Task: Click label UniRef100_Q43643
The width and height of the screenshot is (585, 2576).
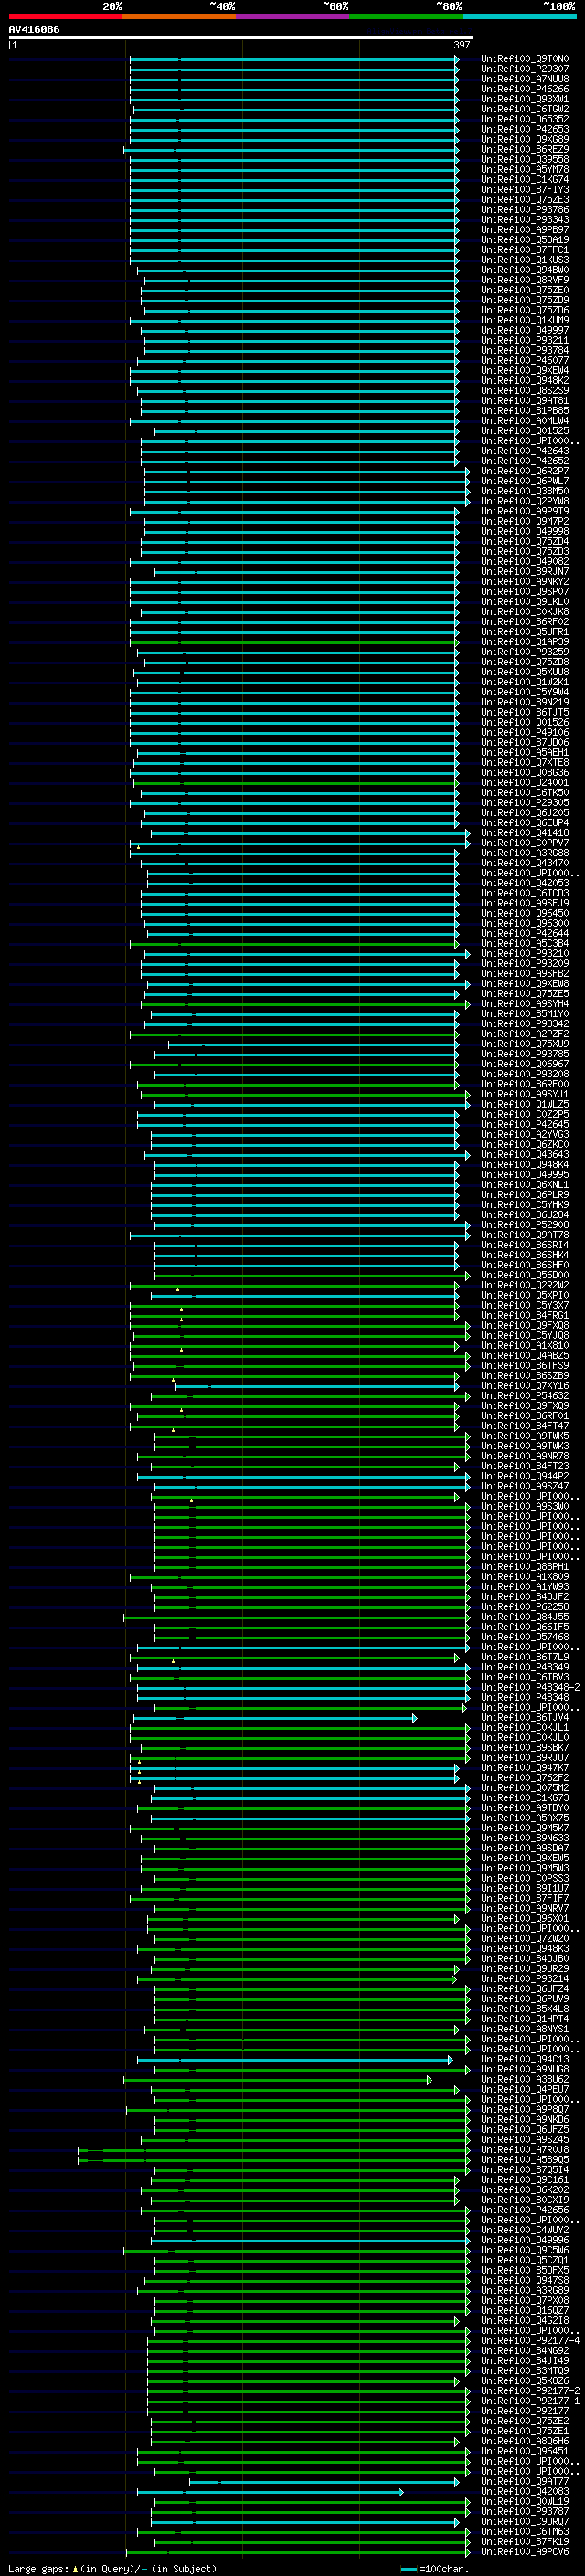Action: point(525,1155)
